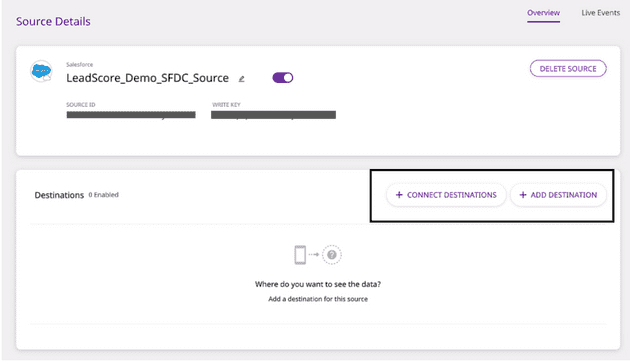Click the phone device illustration icon
Screen dimensions: 630x364
(300, 255)
